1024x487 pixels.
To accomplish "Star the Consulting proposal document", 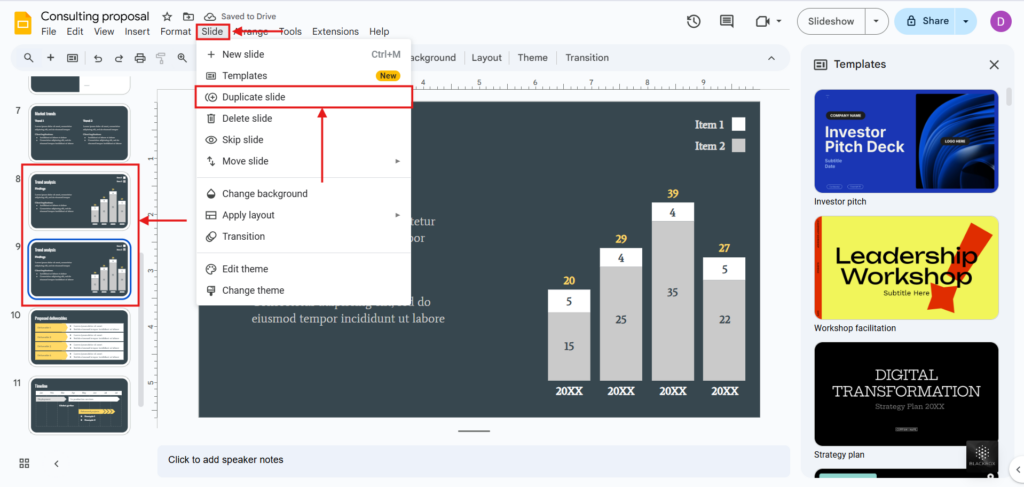I will pyautogui.click(x=166, y=17).
